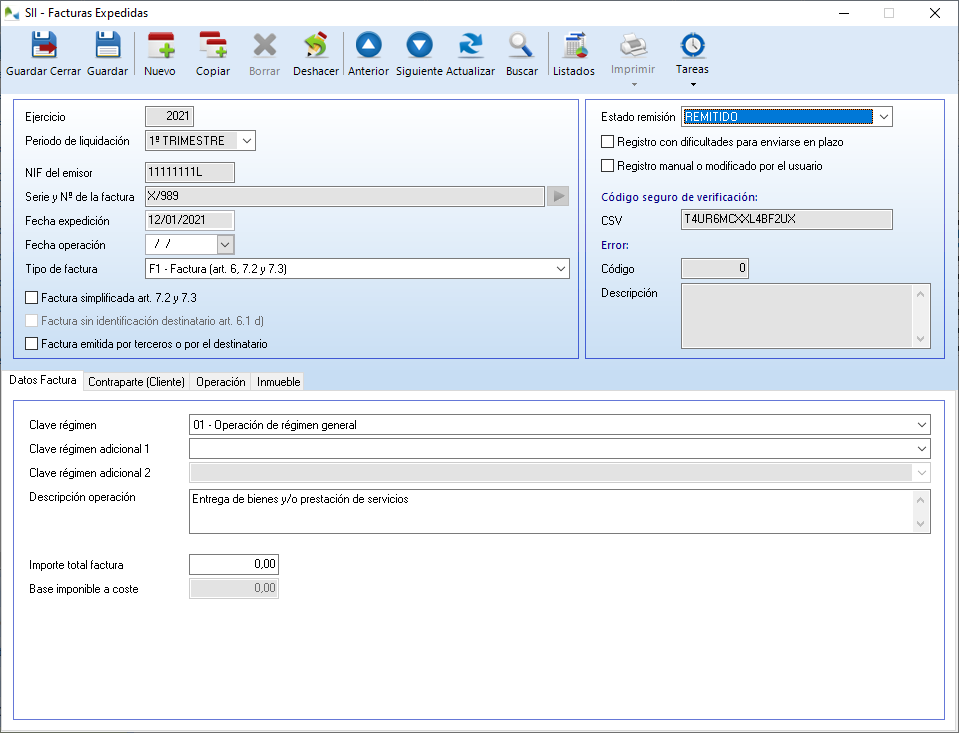The image size is (959, 733).
Task: Check Registro con dificultades para enviarse en plazo
Action: [607, 142]
